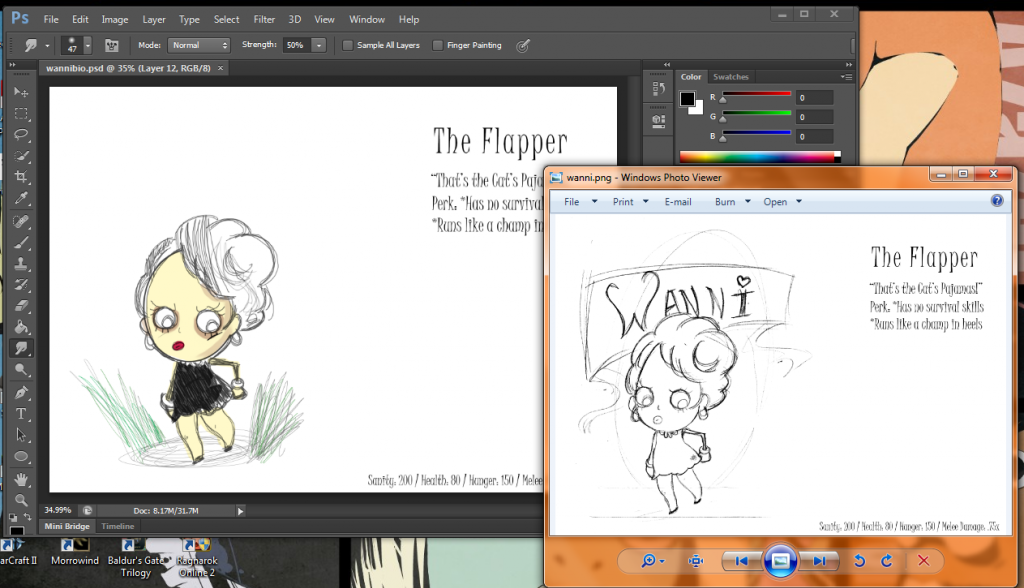The width and height of the screenshot is (1024, 588).
Task: Select the Move tool
Action: pyautogui.click(x=21, y=92)
